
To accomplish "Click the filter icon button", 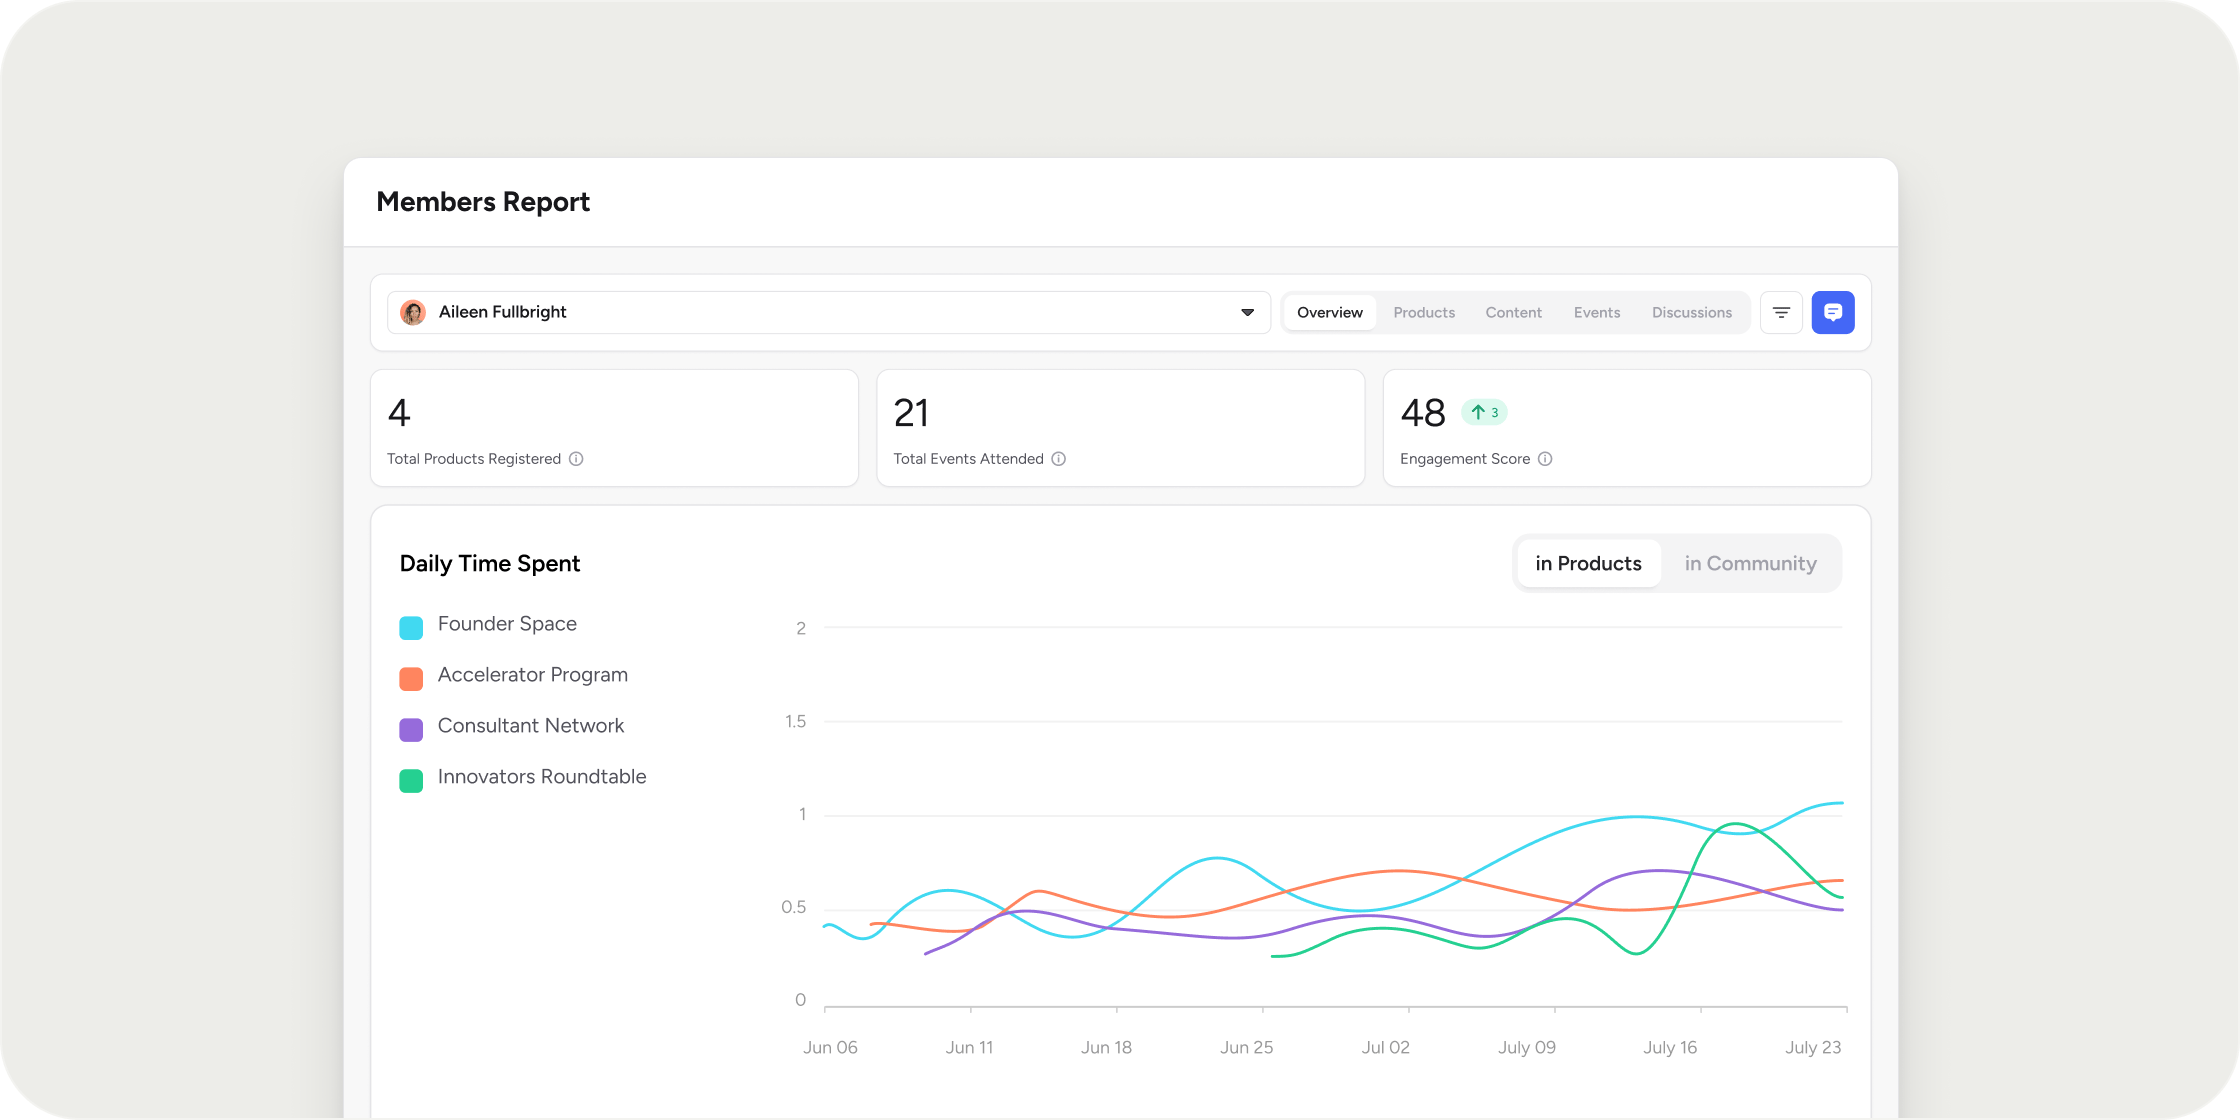I will click(1781, 313).
